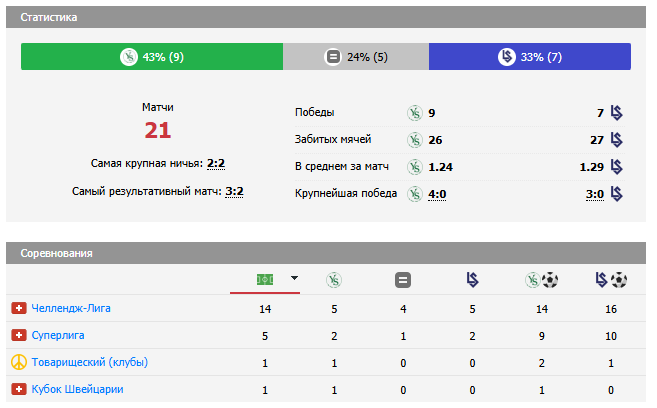Viewport: 657px width, 408px height.
Task: Sort by green team goals scored column
Action: pos(541,280)
